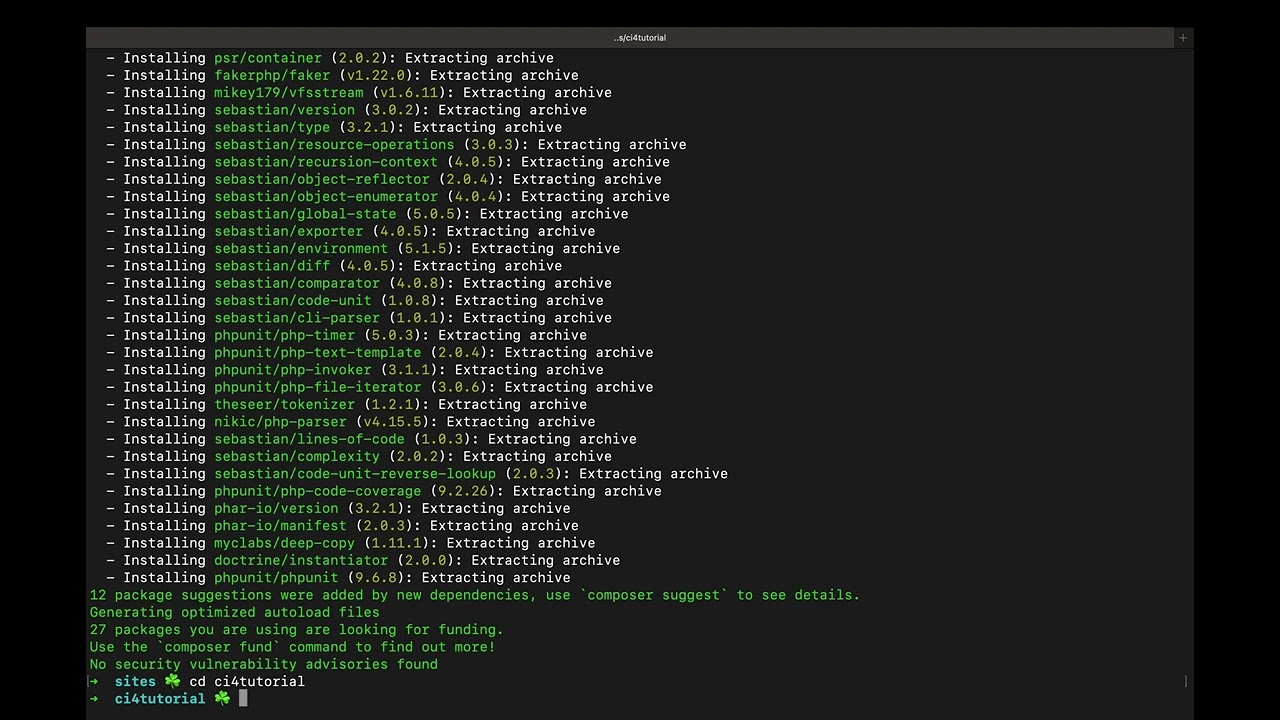
Task: Click the phpunit/php-file-iterator package name
Action: pos(318,387)
